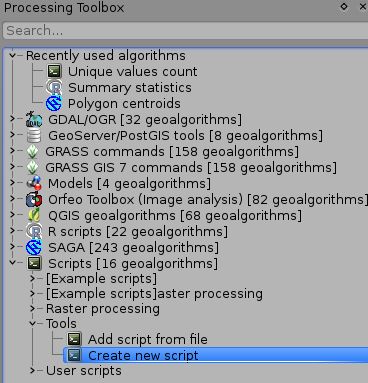This screenshot has width=368, height=383.
Task: Click the R scripts provider icon
Action: point(34,231)
